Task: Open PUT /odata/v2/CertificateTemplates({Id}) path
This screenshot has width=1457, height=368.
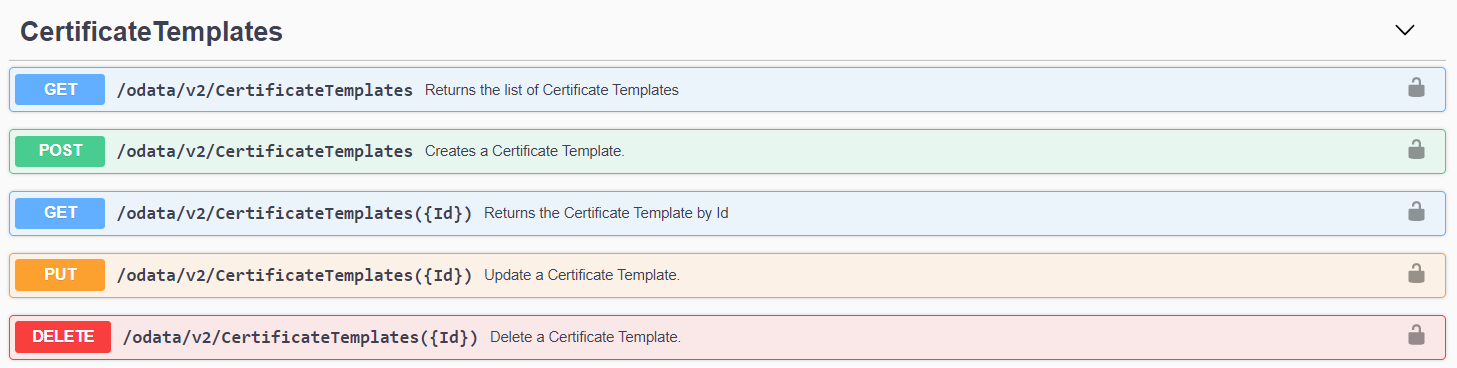Action: 294,276
